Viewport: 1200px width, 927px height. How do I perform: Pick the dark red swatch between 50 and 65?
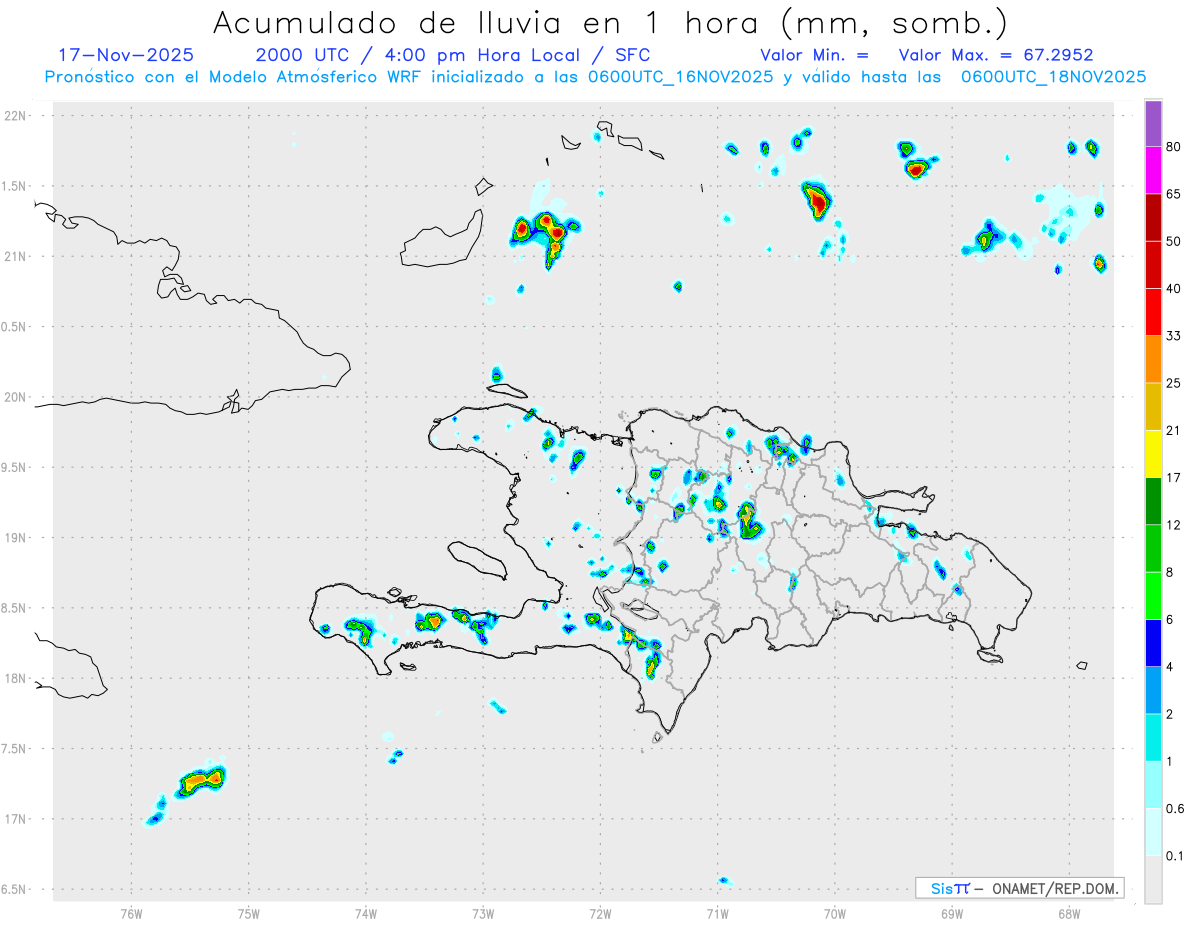click(x=1153, y=217)
